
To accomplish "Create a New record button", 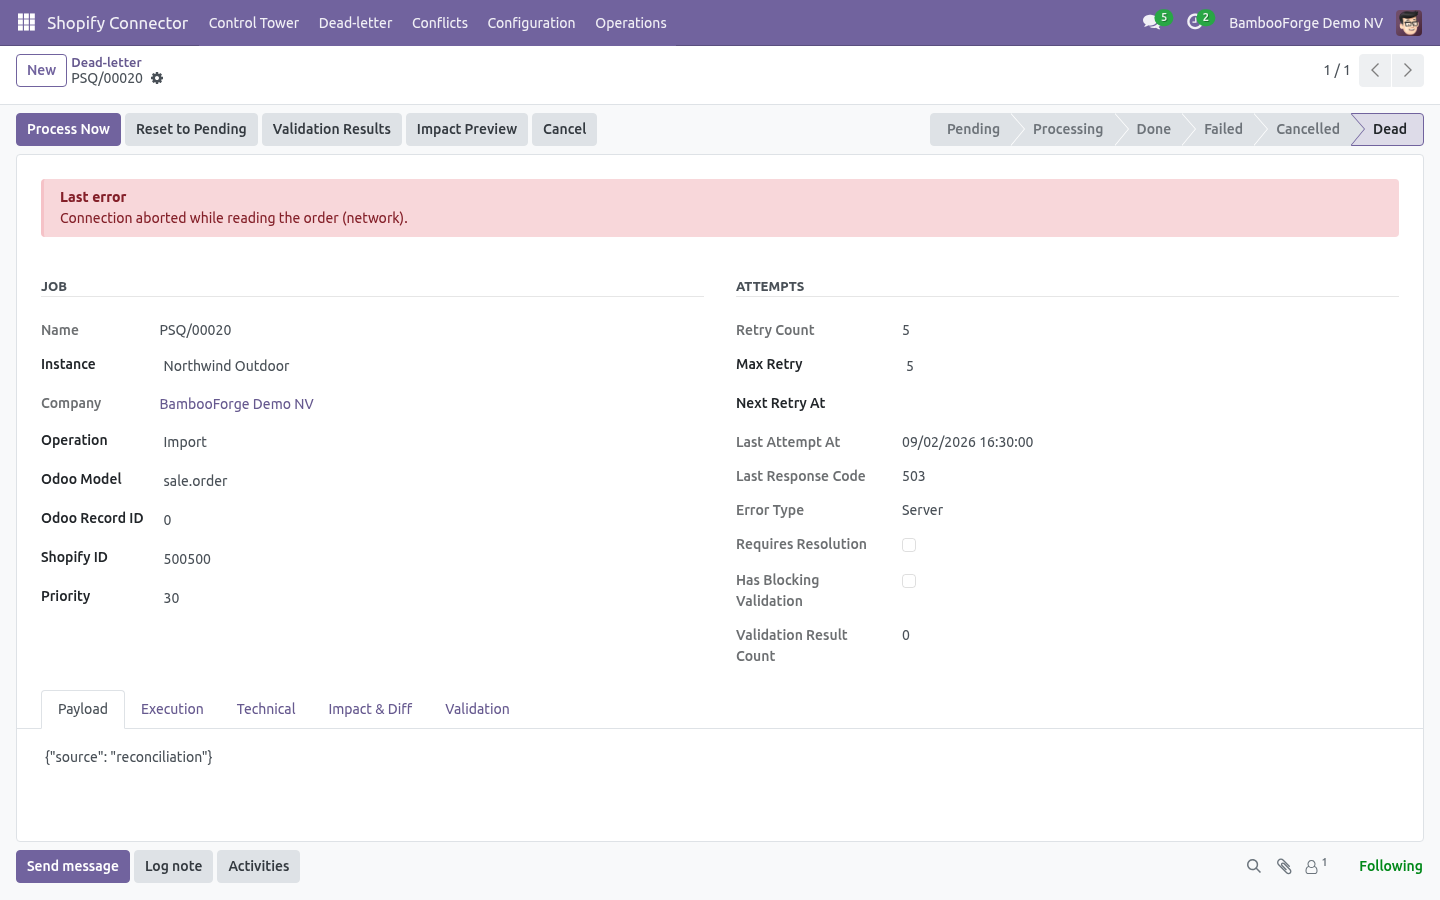I will click(x=41, y=70).
